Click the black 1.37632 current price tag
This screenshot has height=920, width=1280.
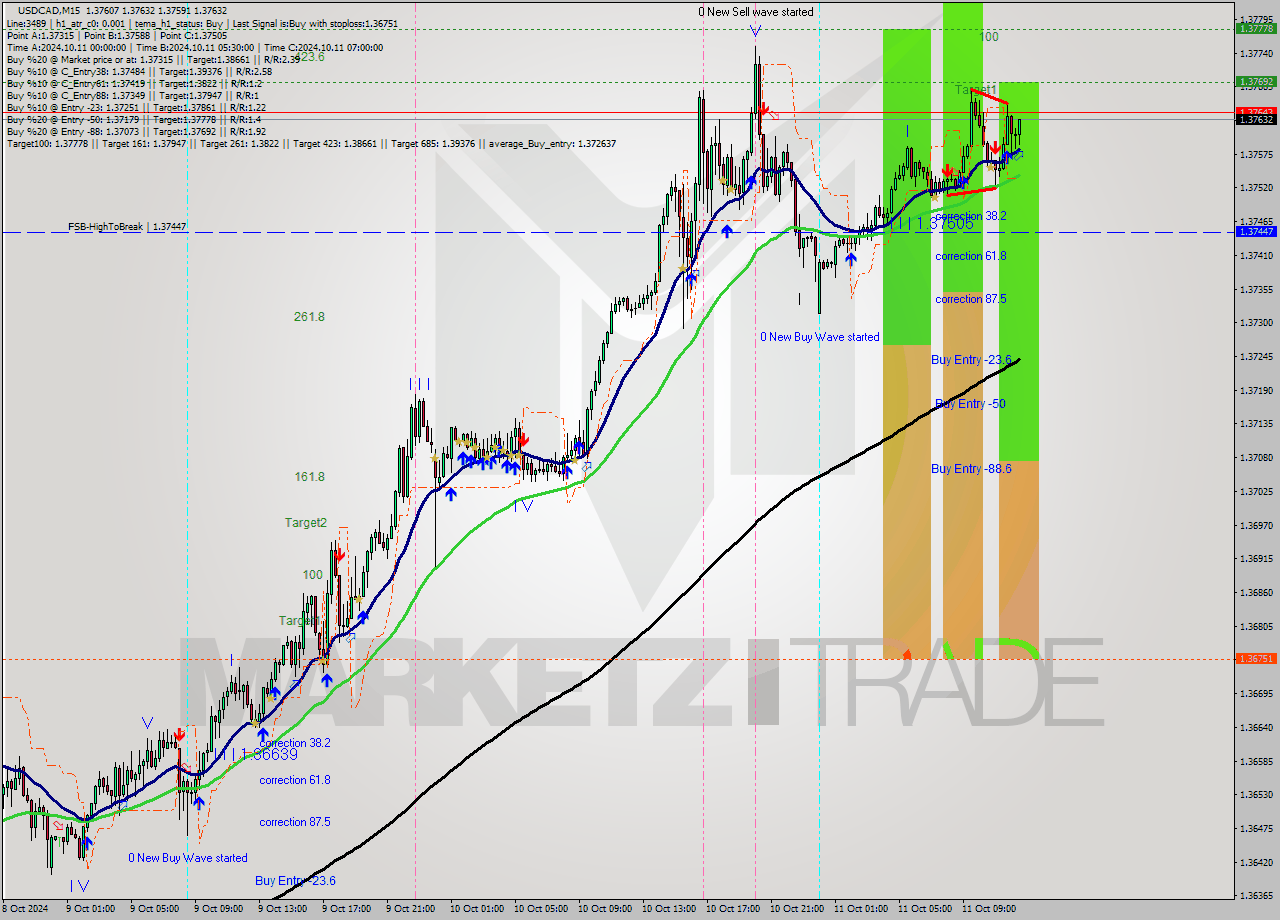click(1256, 120)
